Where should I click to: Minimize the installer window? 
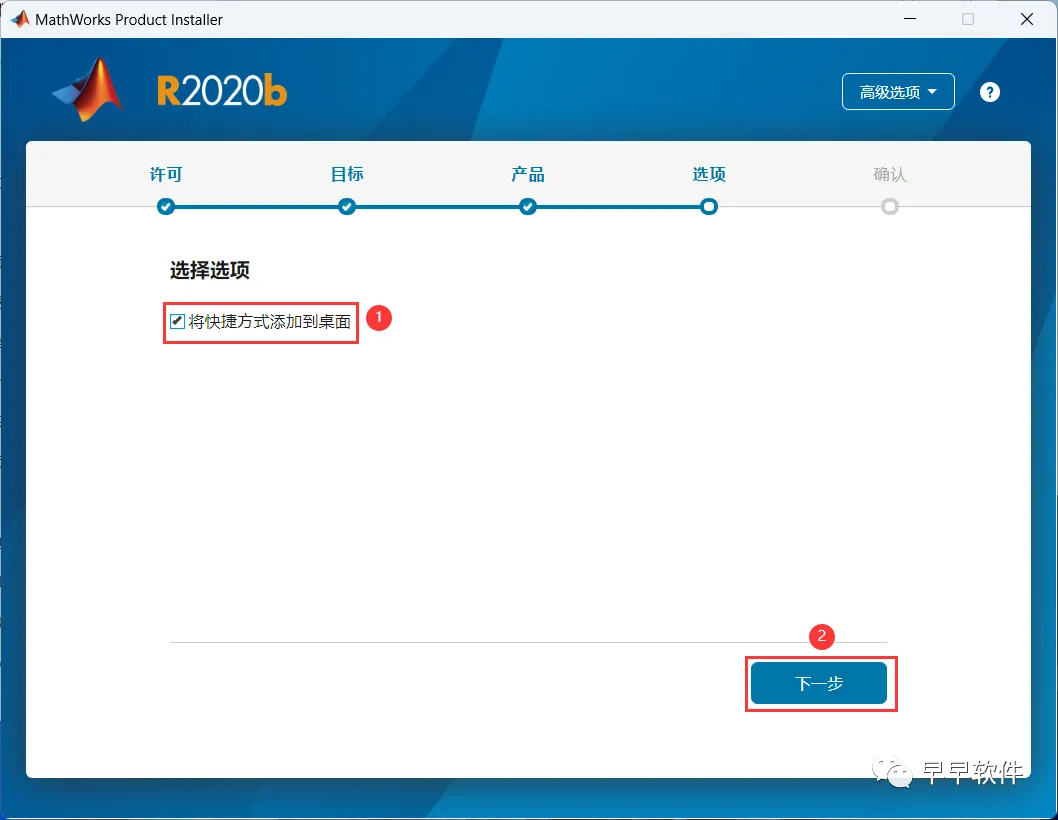tap(910, 19)
